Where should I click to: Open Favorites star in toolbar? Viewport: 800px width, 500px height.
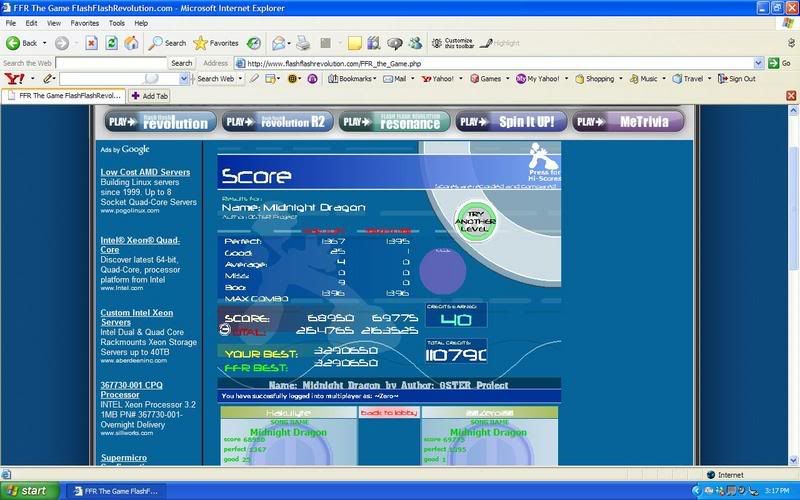coord(201,43)
